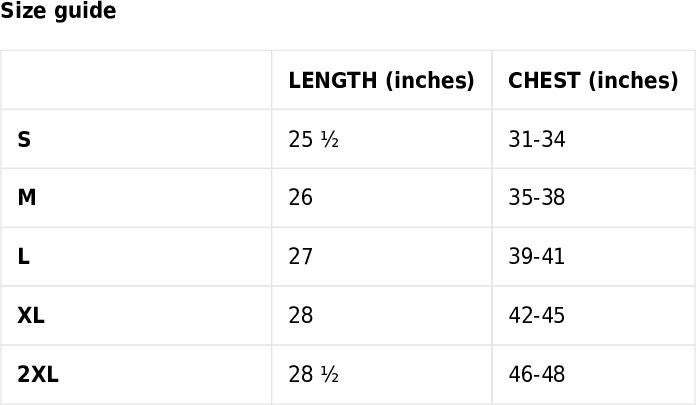Select the length value 28 for XL

click(301, 315)
